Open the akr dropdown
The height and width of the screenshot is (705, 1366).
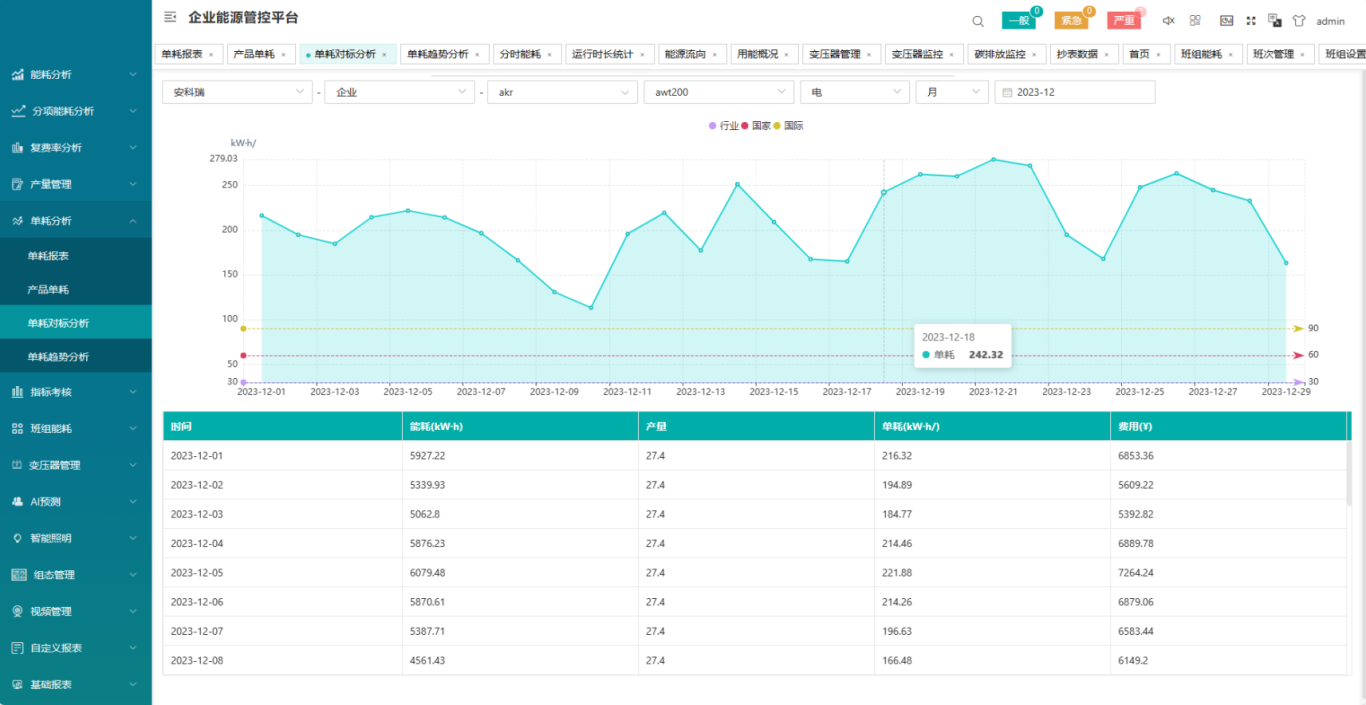tap(562, 92)
